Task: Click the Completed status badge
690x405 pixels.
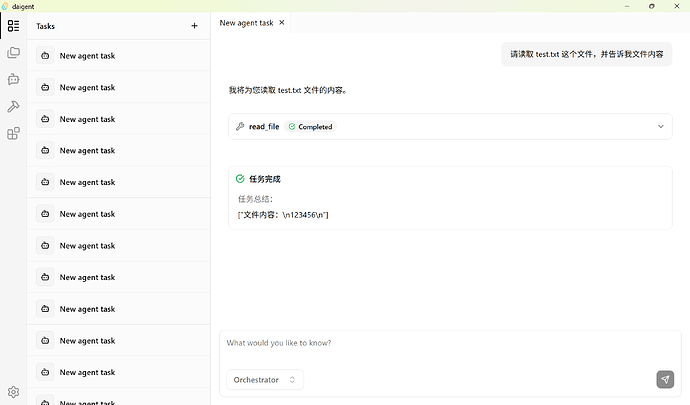Action: [310, 127]
